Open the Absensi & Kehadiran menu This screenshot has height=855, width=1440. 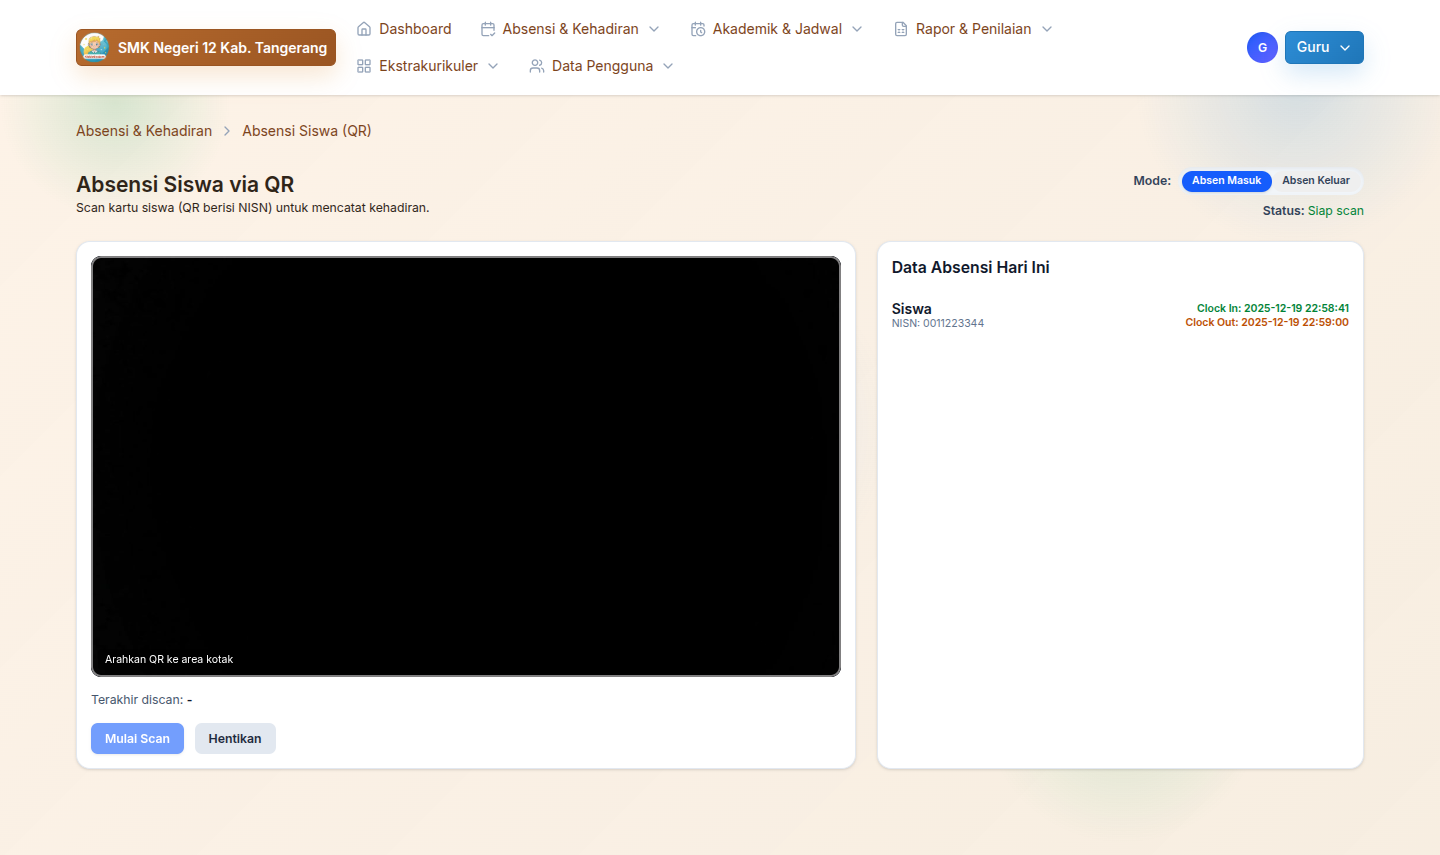[570, 29]
